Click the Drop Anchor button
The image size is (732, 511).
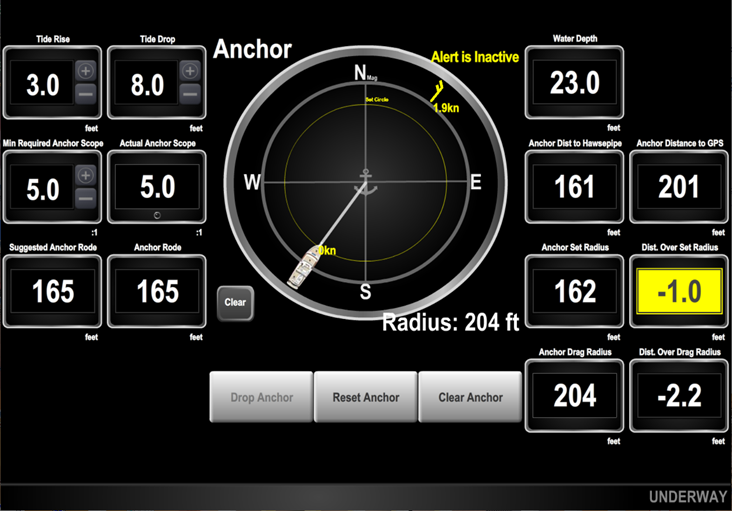(x=261, y=397)
